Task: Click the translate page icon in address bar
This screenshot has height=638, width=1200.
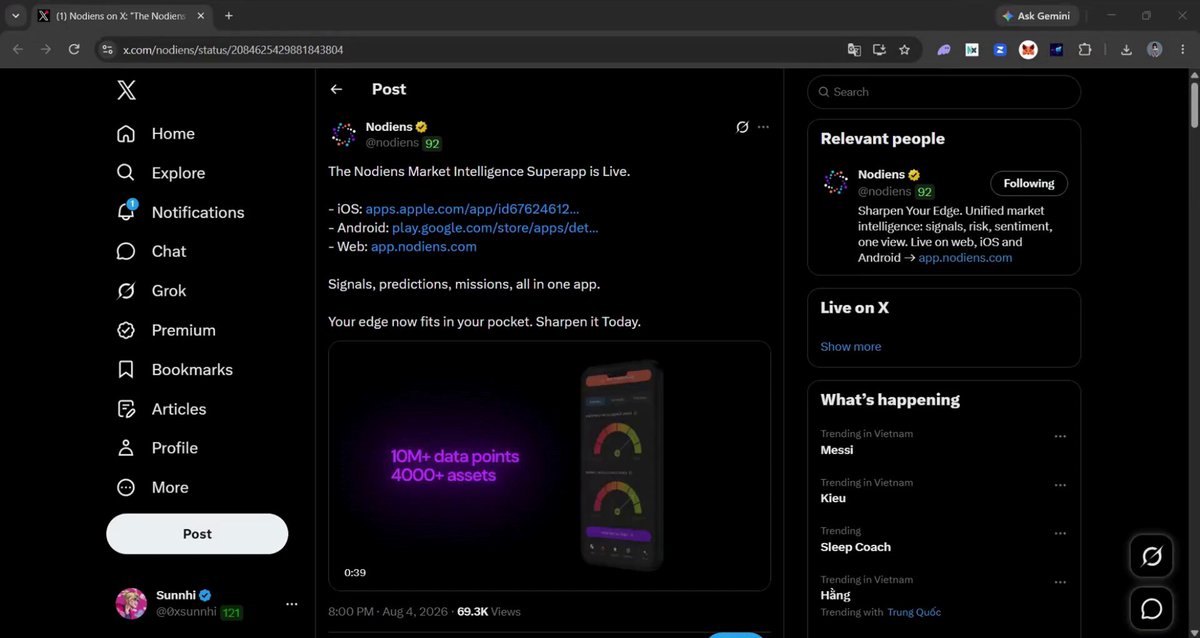Action: pos(854,49)
